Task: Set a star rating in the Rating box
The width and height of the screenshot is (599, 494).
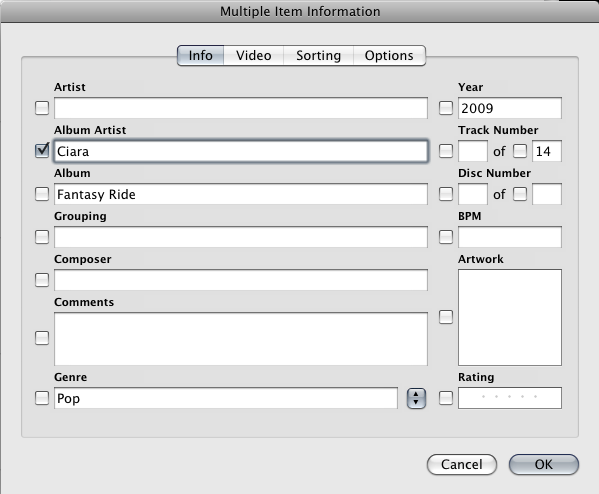Action: [510, 398]
